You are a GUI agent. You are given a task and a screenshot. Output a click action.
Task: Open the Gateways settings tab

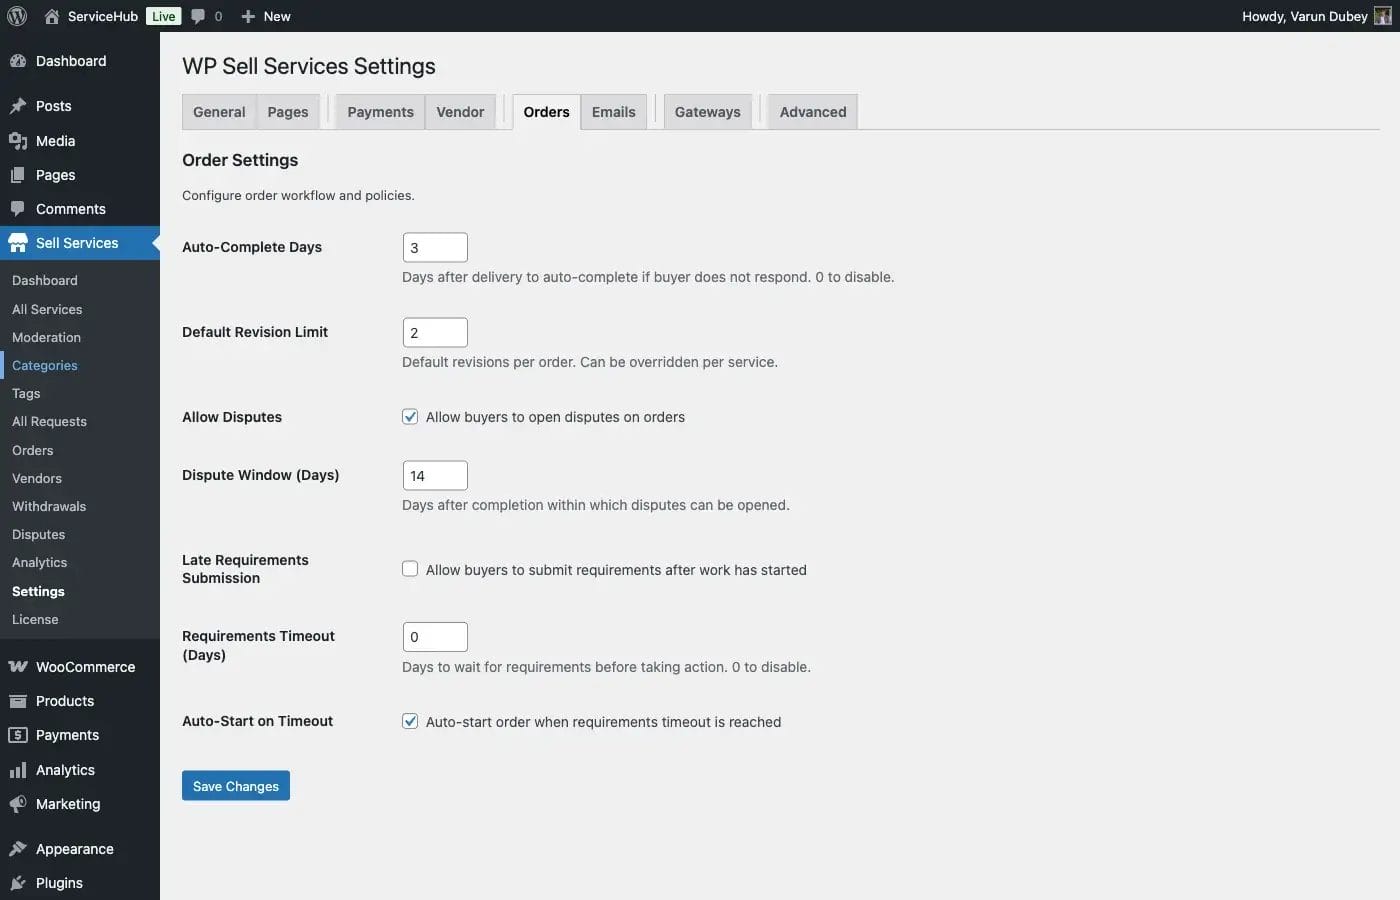tap(707, 111)
